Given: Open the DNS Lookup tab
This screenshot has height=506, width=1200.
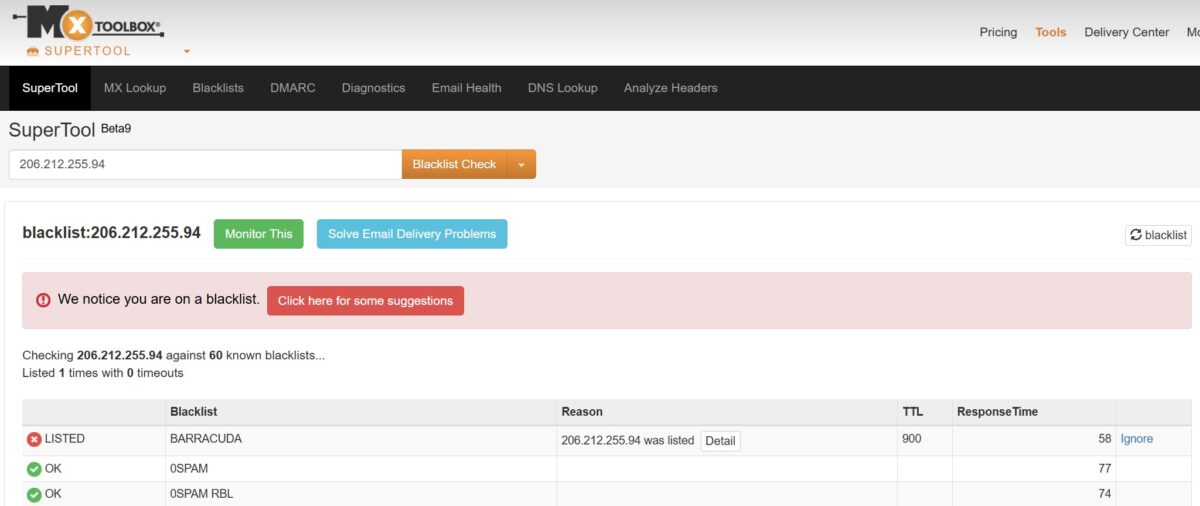Looking at the screenshot, I should coord(562,88).
